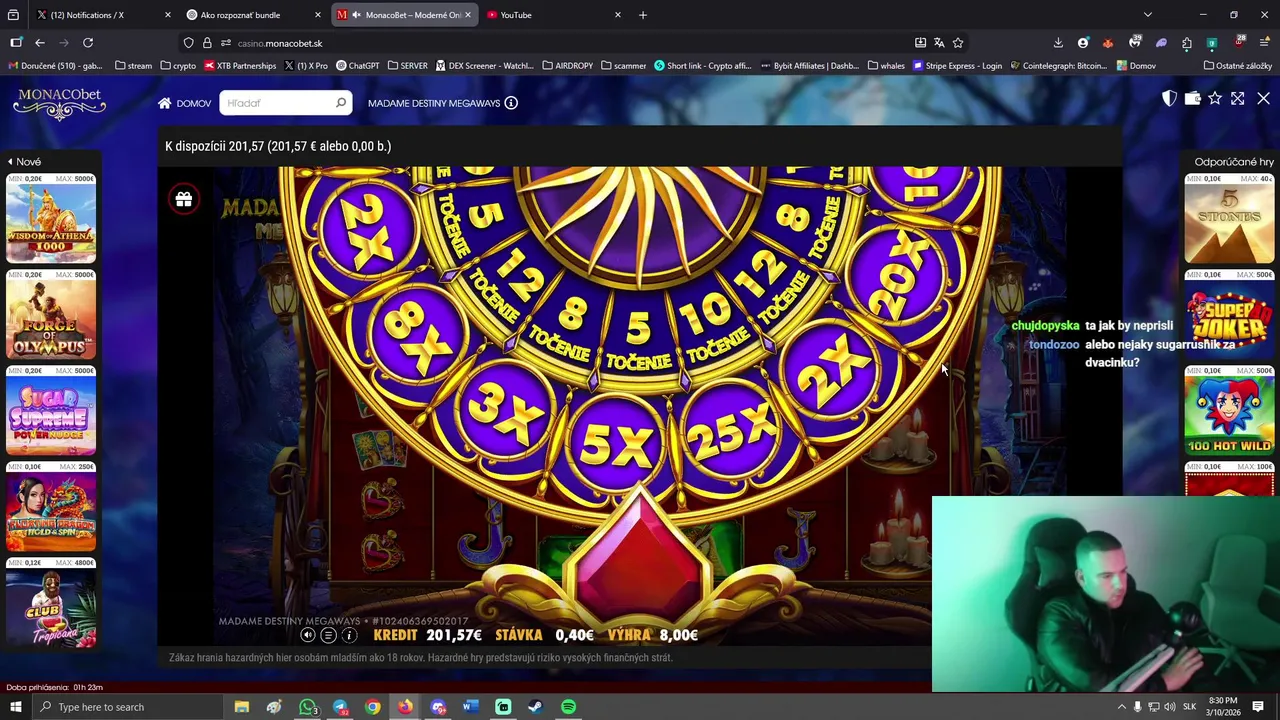Click the MONACObet logo
The image size is (1280, 720).
click(x=59, y=103)
